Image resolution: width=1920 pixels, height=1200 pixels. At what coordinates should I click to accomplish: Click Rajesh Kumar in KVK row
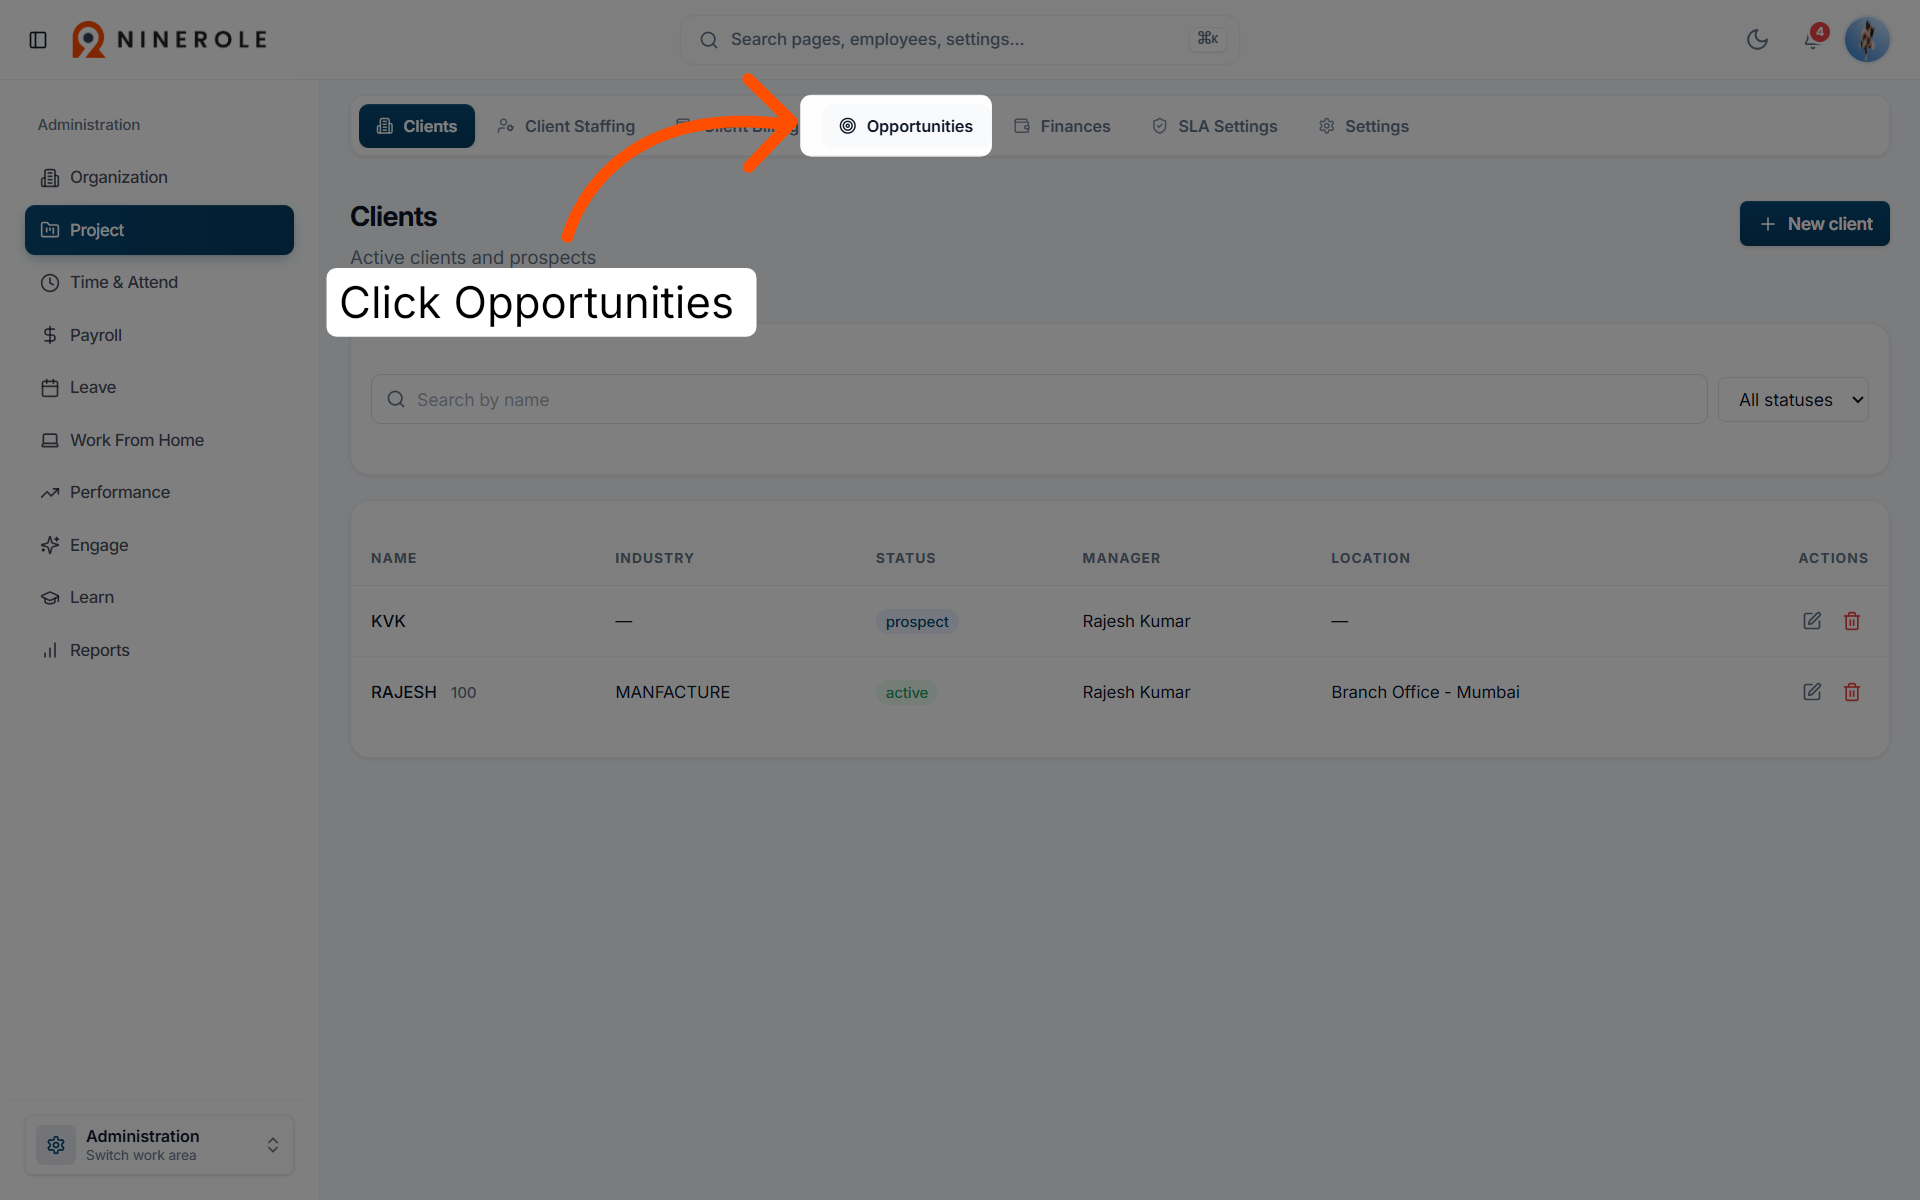pyautogui.click(x=1136, y=621)
